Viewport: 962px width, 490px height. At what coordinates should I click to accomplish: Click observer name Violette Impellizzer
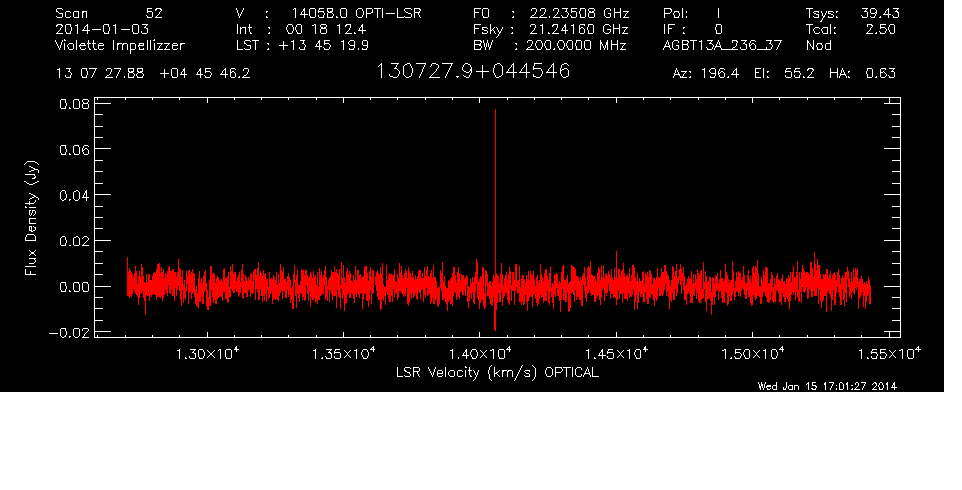click(x=120, y=46)
